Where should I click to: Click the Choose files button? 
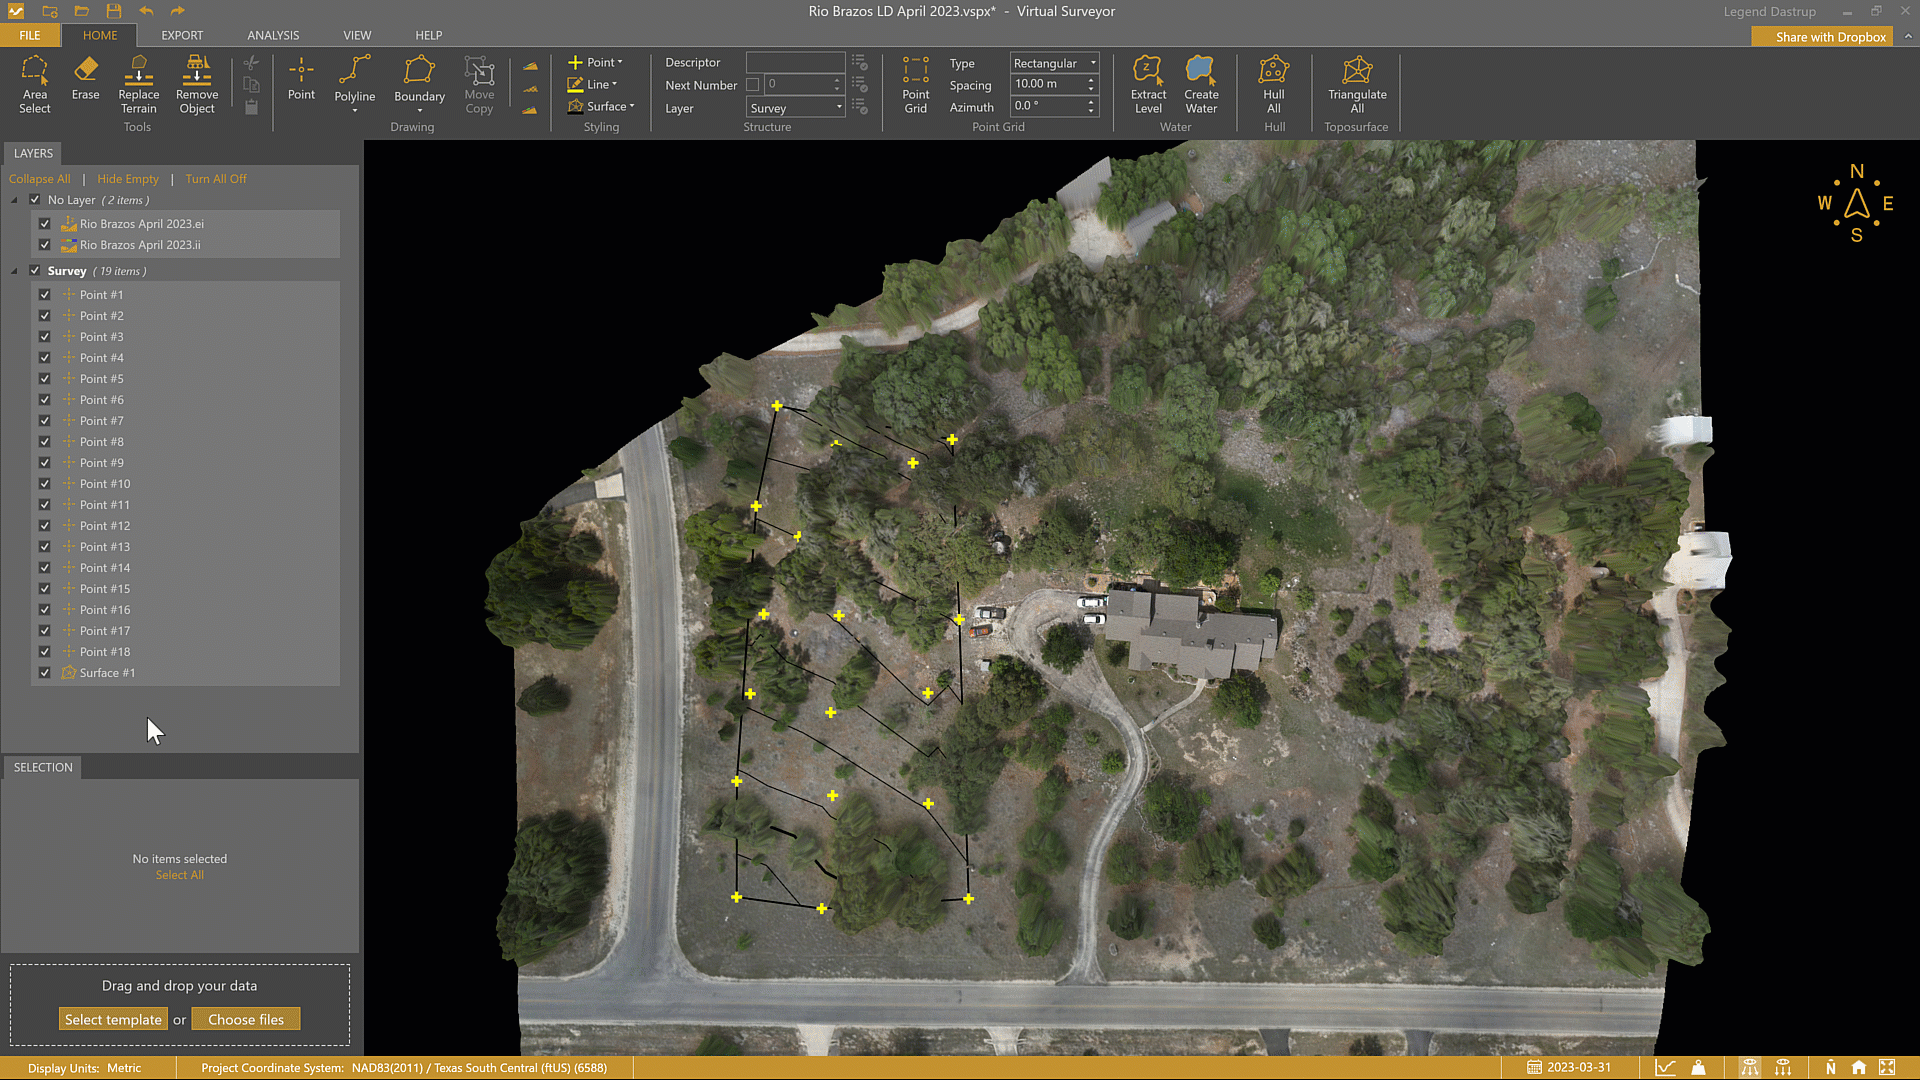pos(246,1019)
